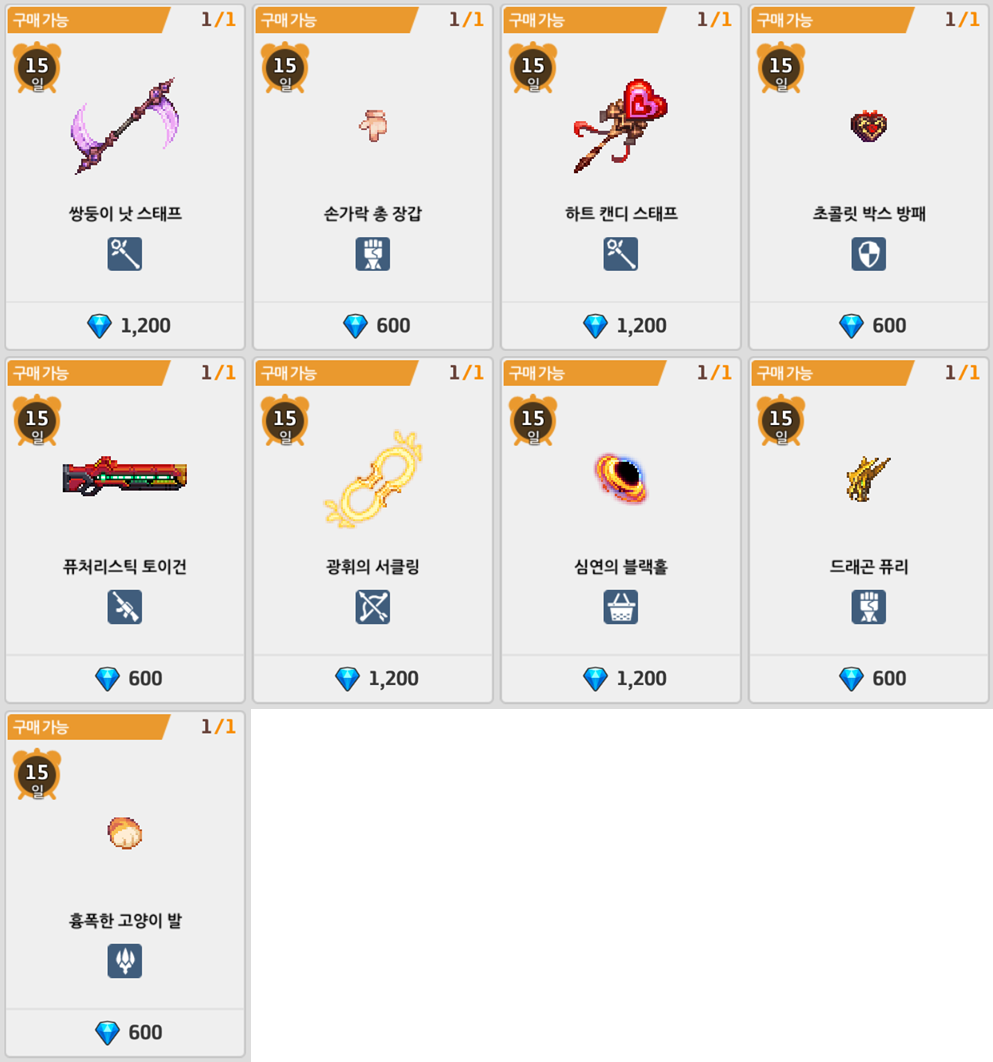Click the glove type icon under 손가락 총 장갑

coord(373,254)
